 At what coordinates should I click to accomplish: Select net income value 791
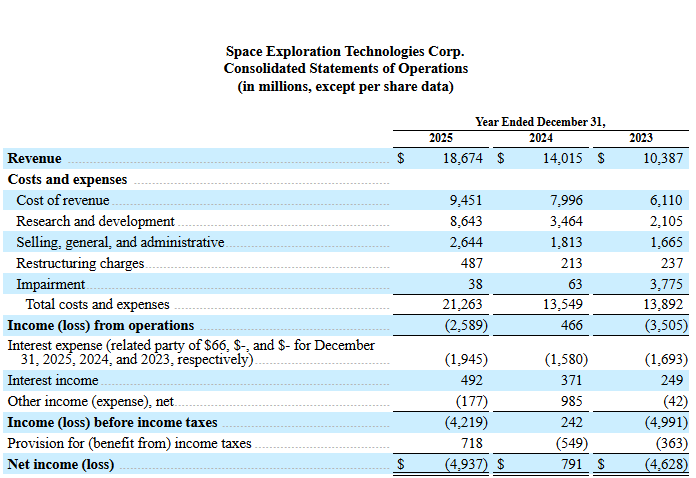pyautogui.click(x=571, y=464)
